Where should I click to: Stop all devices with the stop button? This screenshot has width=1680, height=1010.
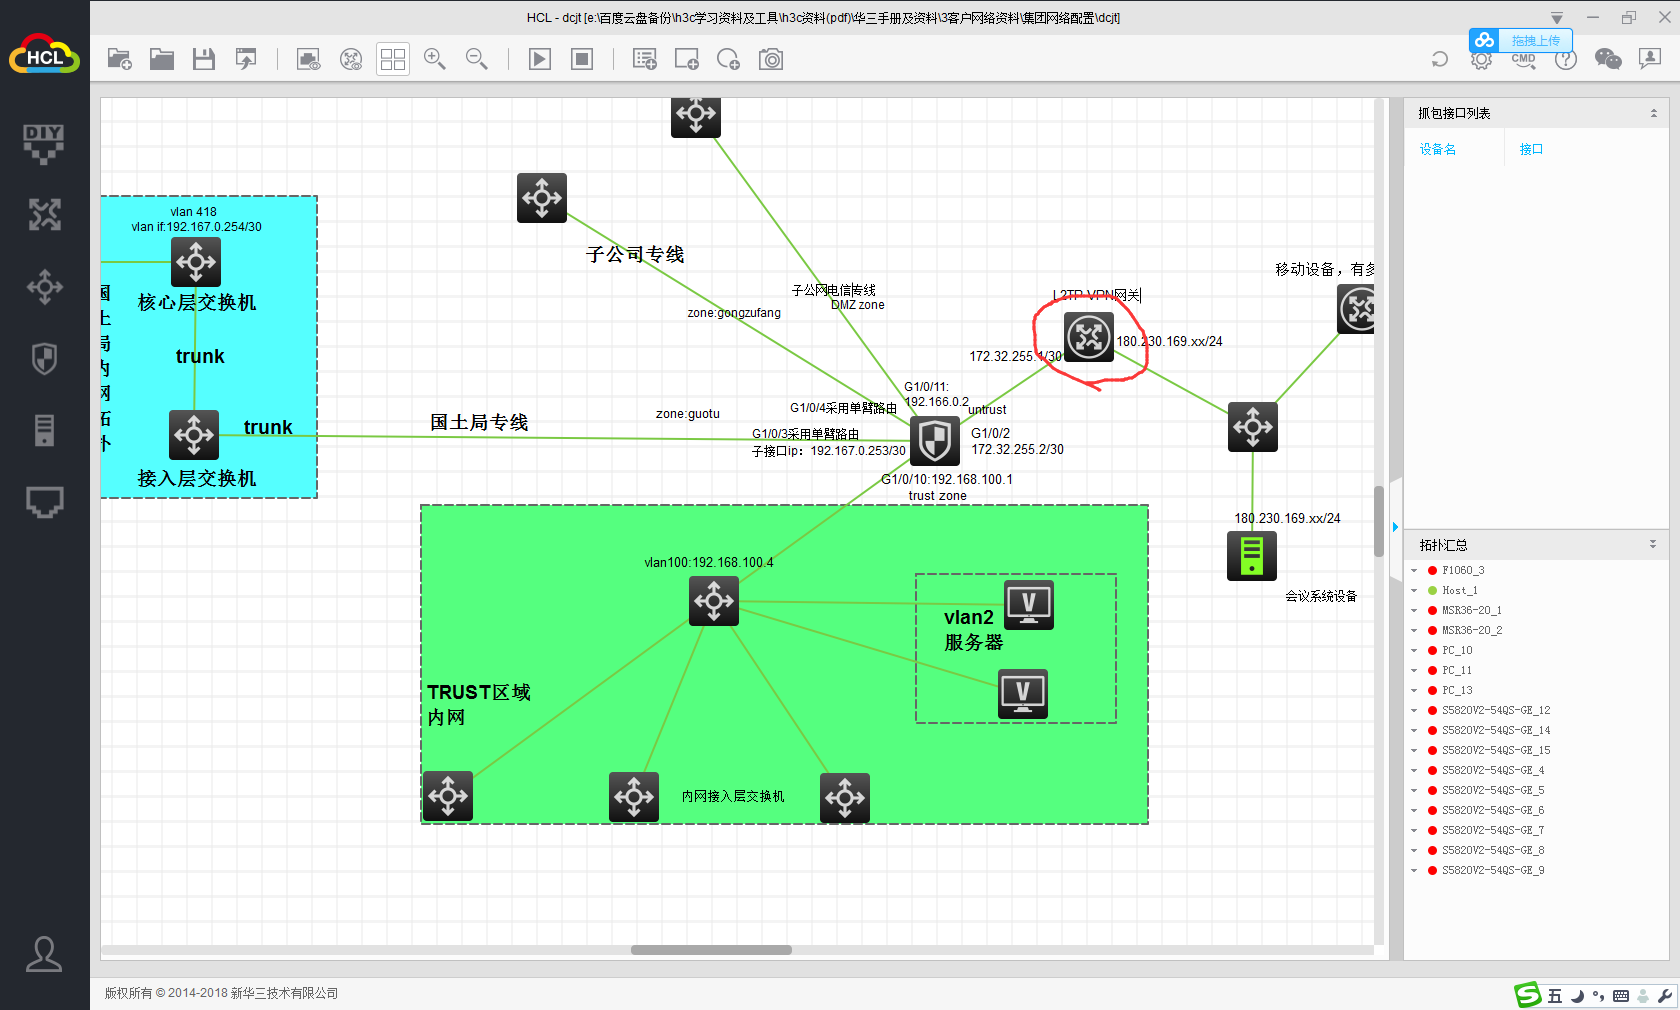pyautogui.click(x=582, y=60)
